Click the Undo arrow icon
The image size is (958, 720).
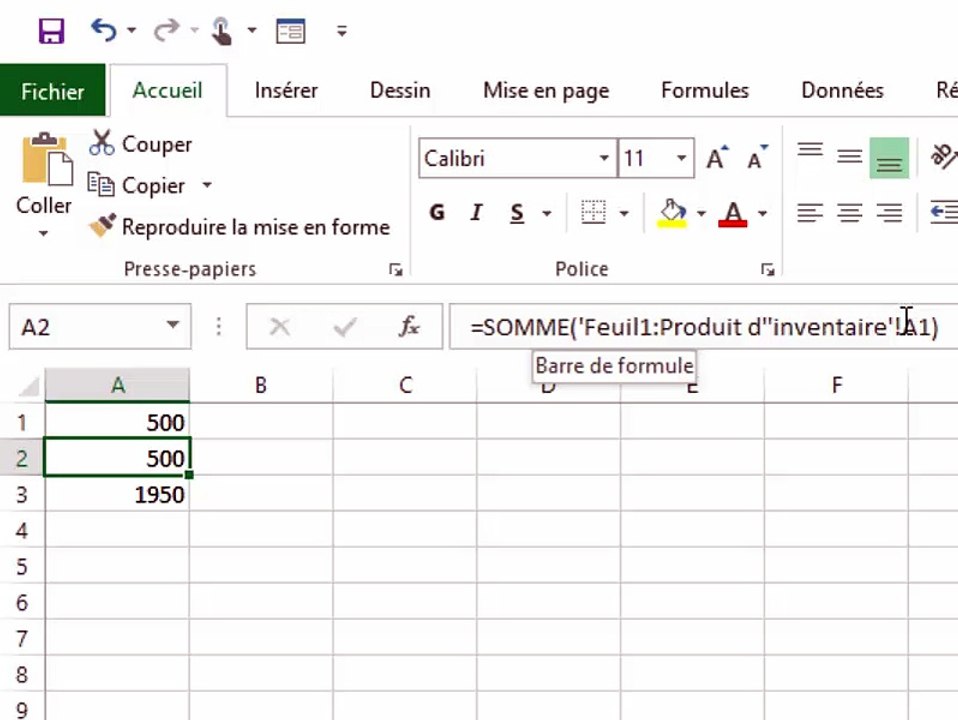click(103, 29)
